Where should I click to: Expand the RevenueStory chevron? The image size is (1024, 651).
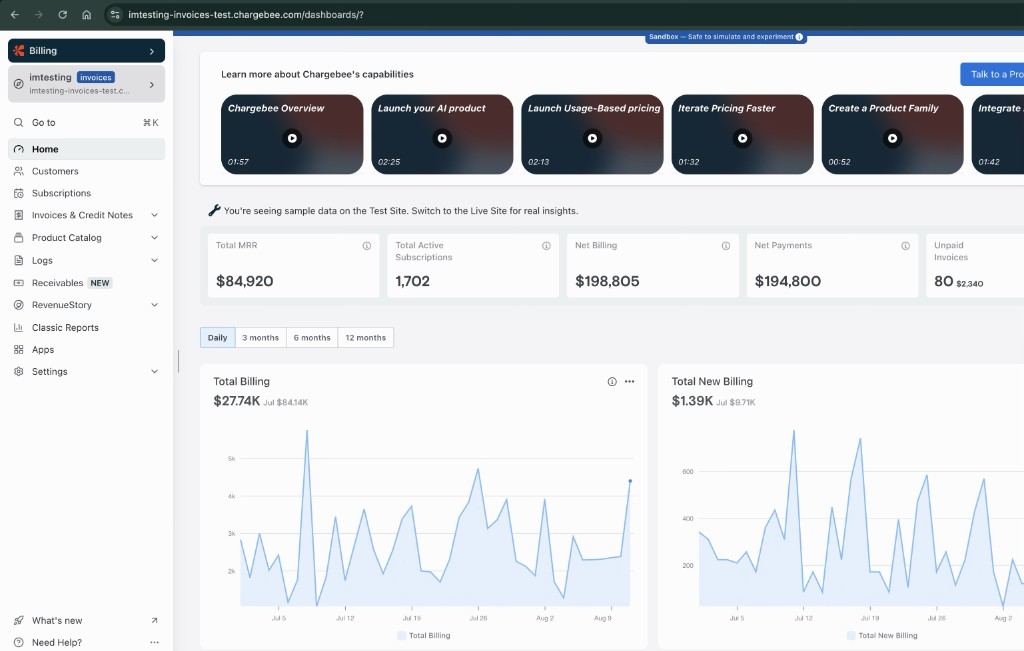pyautogui.click(x=155, y=305)
